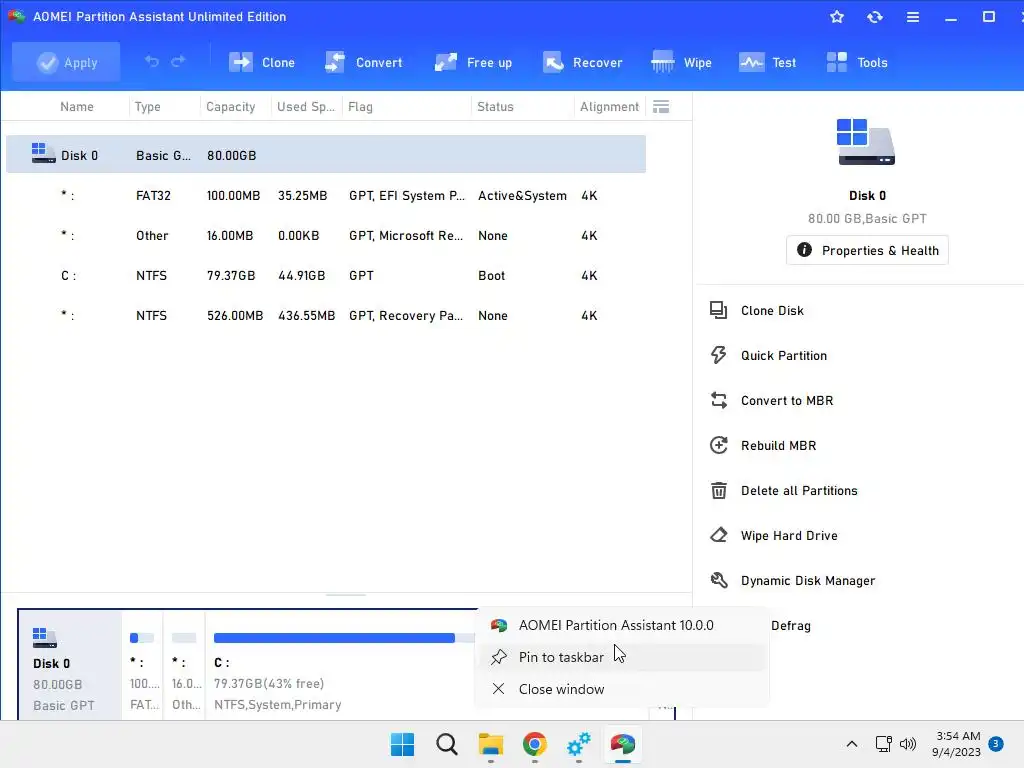The width and height of the screenshot is (1024, 768).
Task: Click the Quick Partition lightning icon
Action: point(718,355)
